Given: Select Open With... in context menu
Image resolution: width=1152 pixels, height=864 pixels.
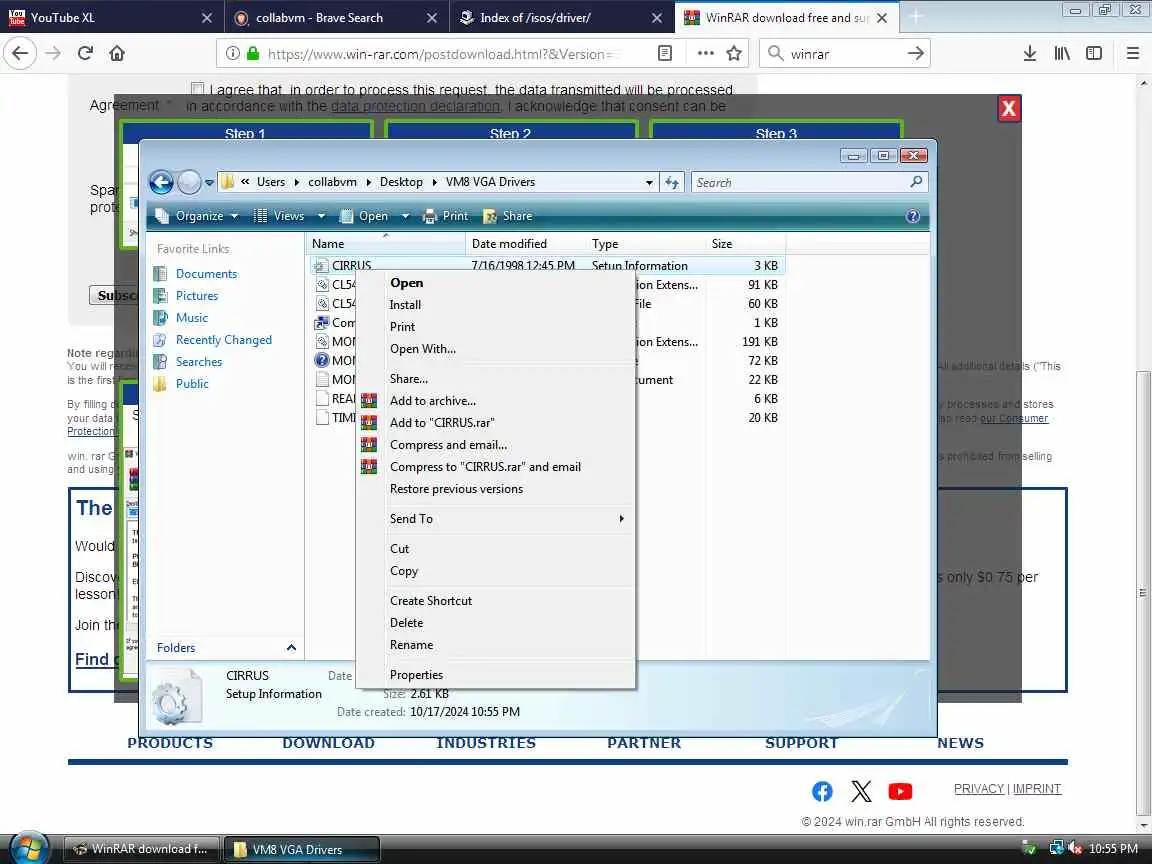Looking at the screenshot, I should 496,349.
